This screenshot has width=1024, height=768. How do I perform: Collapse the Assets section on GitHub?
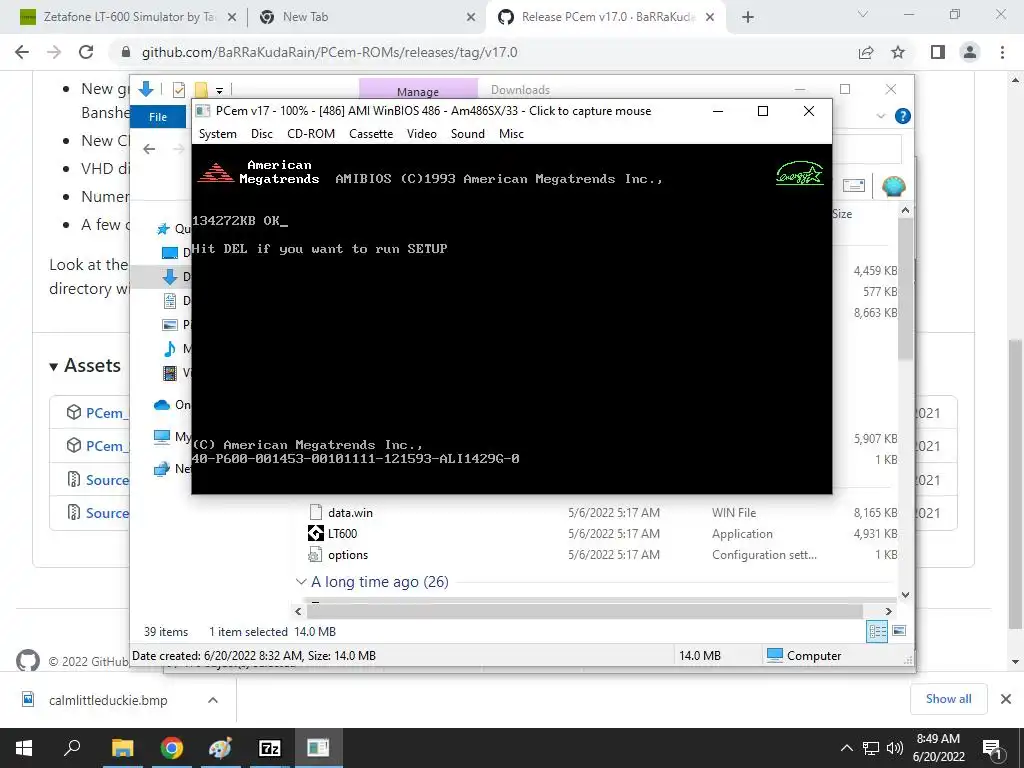click(x=54, y=367)
